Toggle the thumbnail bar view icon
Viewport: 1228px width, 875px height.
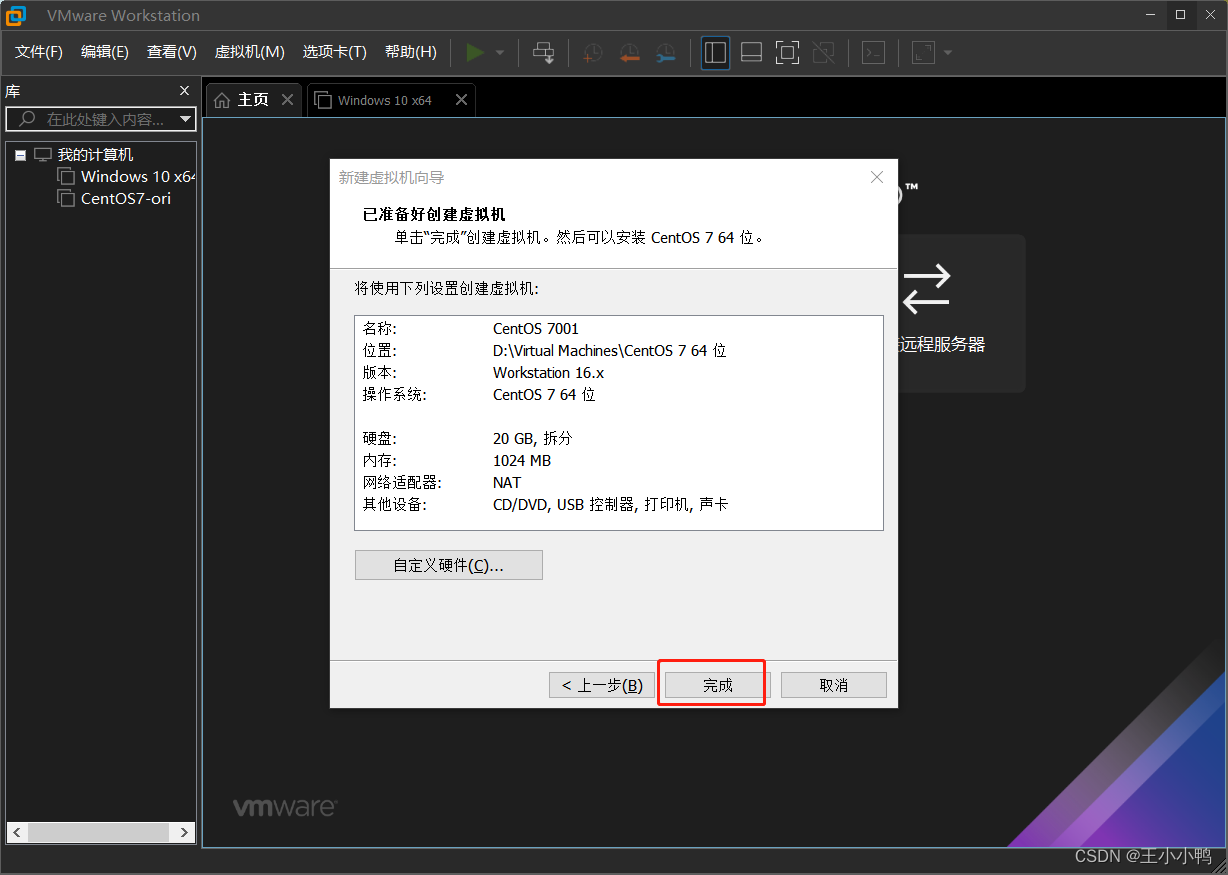click(751, 53)
